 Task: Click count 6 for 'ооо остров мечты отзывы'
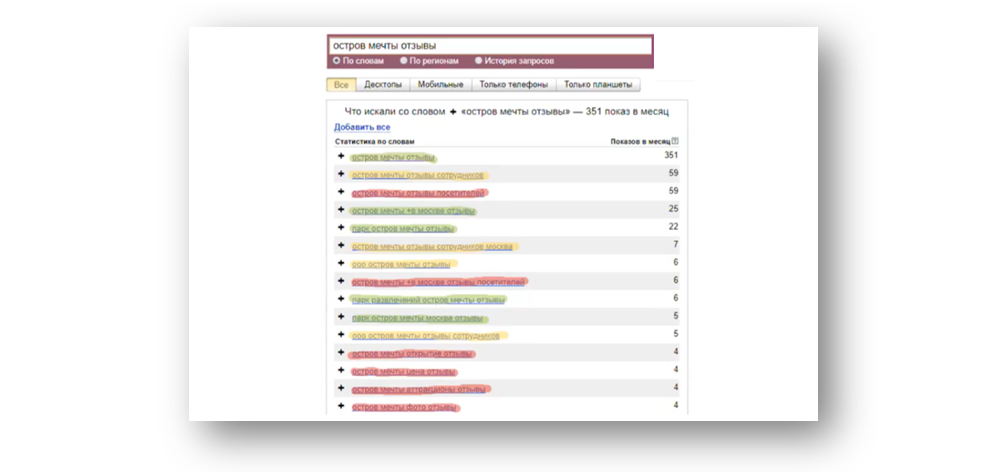(x=676, y=262)
